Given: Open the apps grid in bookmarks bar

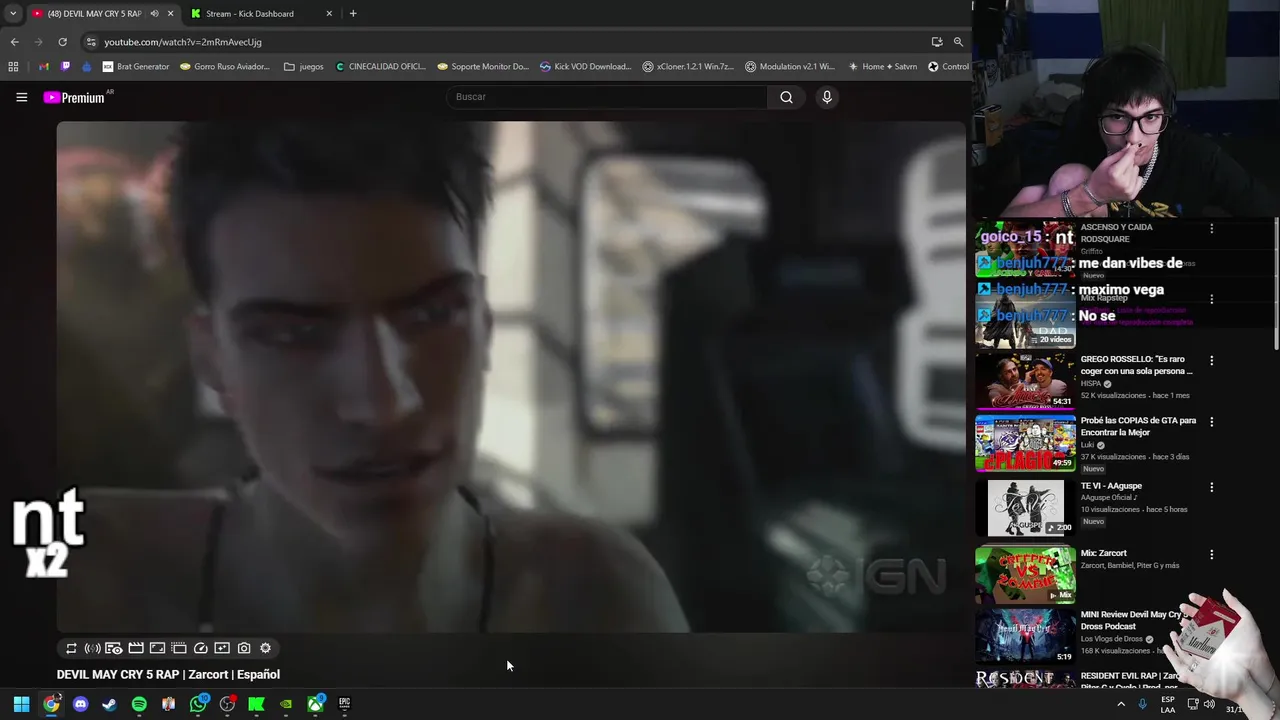Looking at the screenshot, I should point(13,67).
